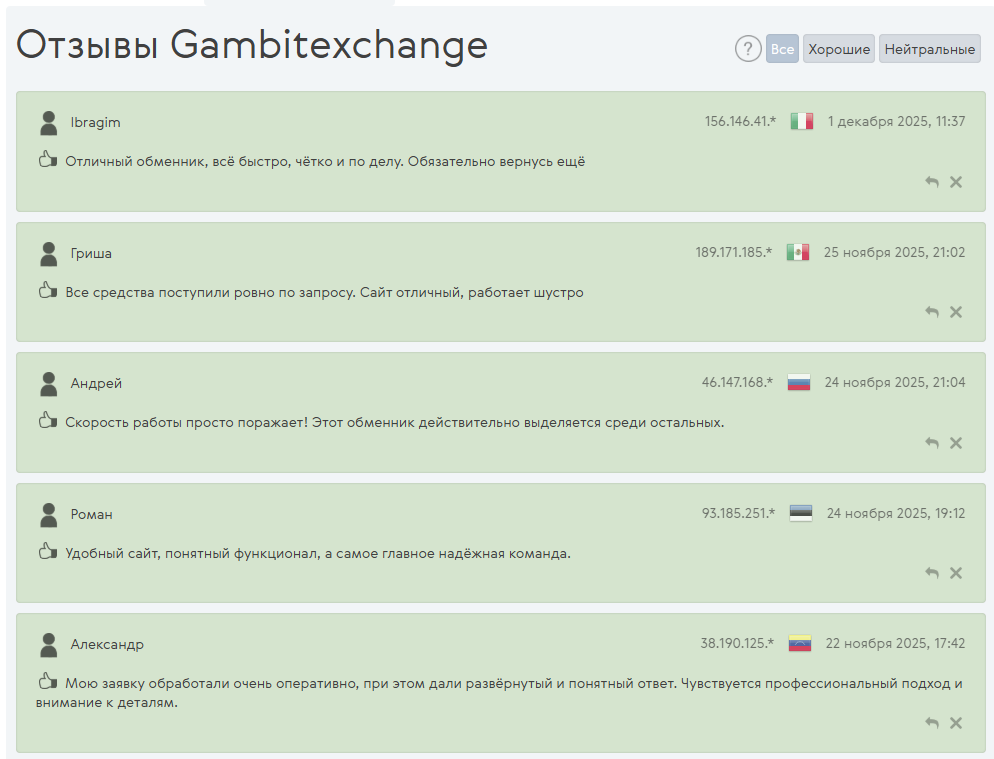994x759 pixels.
Task: Reply to Андрей's review
Action: pos(932,443)
